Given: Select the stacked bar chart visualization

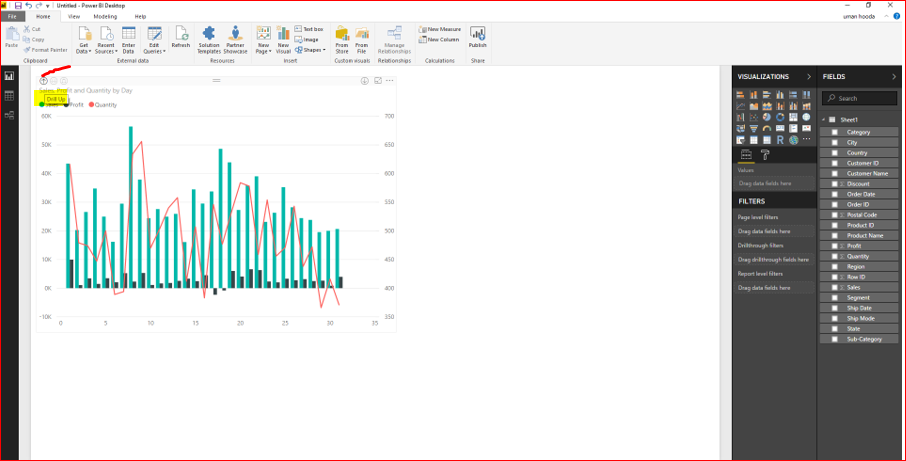Looking at the screenshot, I should point(741,95).
